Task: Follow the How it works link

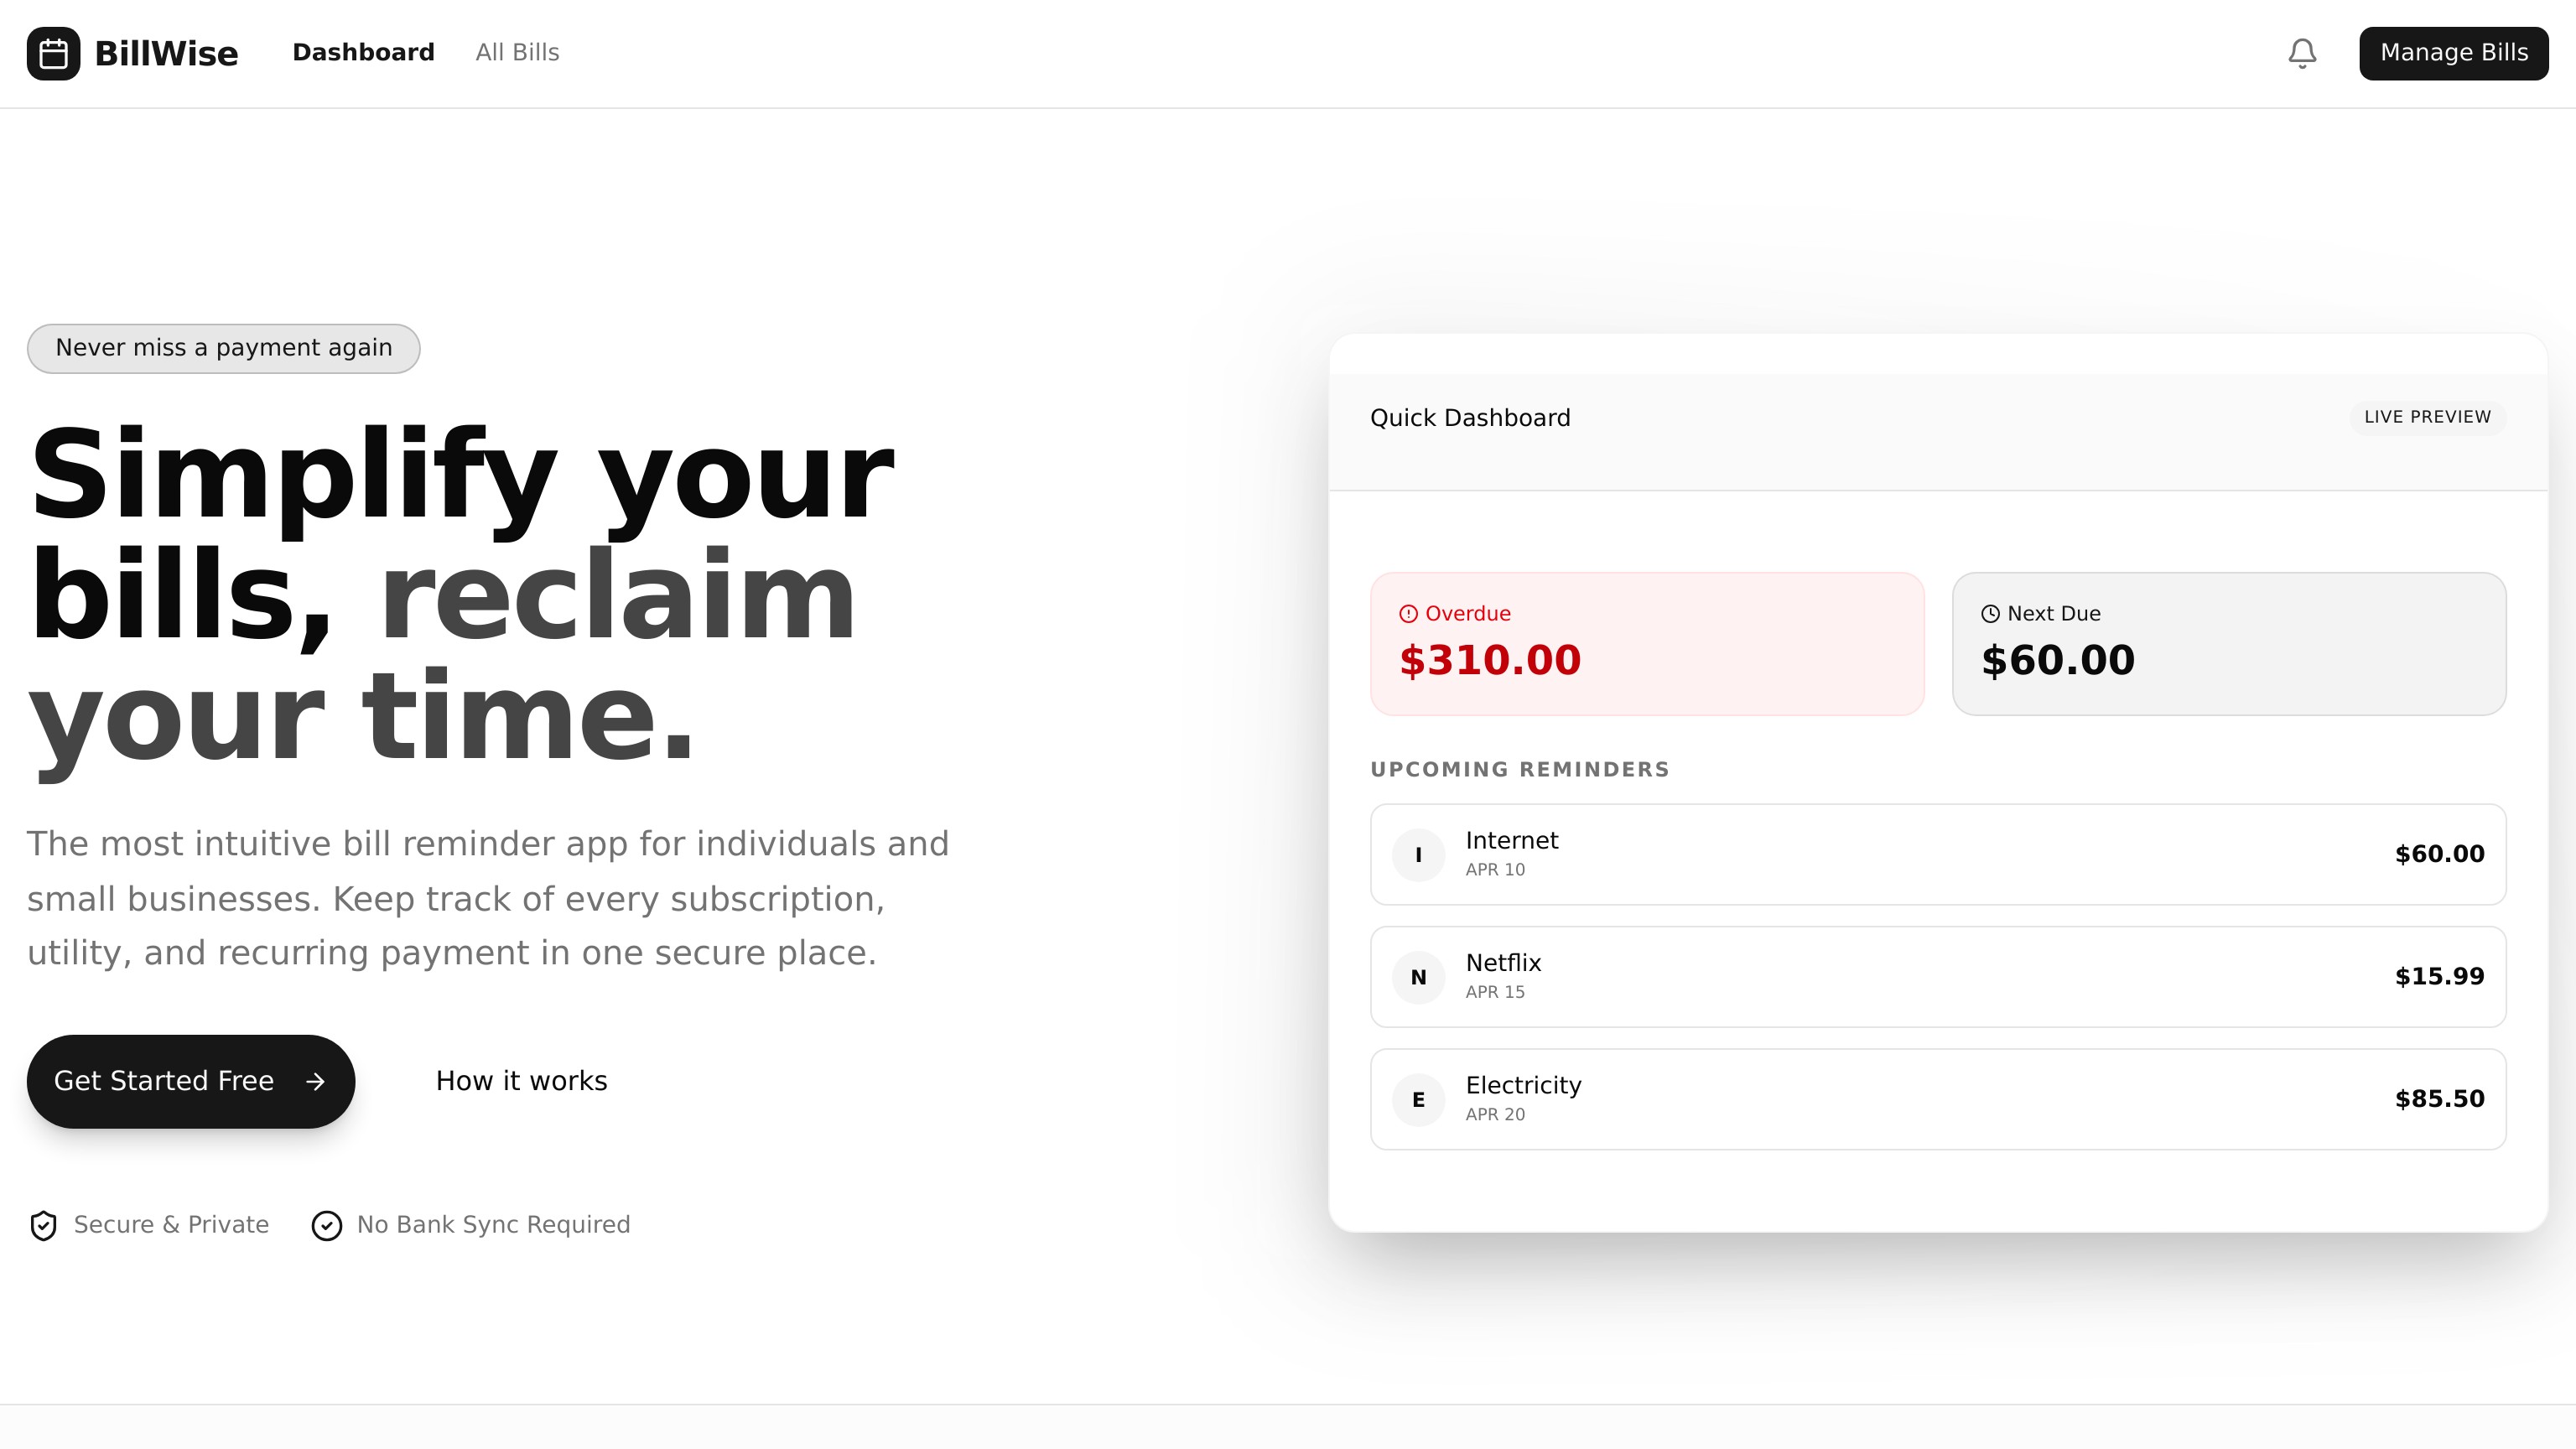Action: click(x=521, y=1081)
